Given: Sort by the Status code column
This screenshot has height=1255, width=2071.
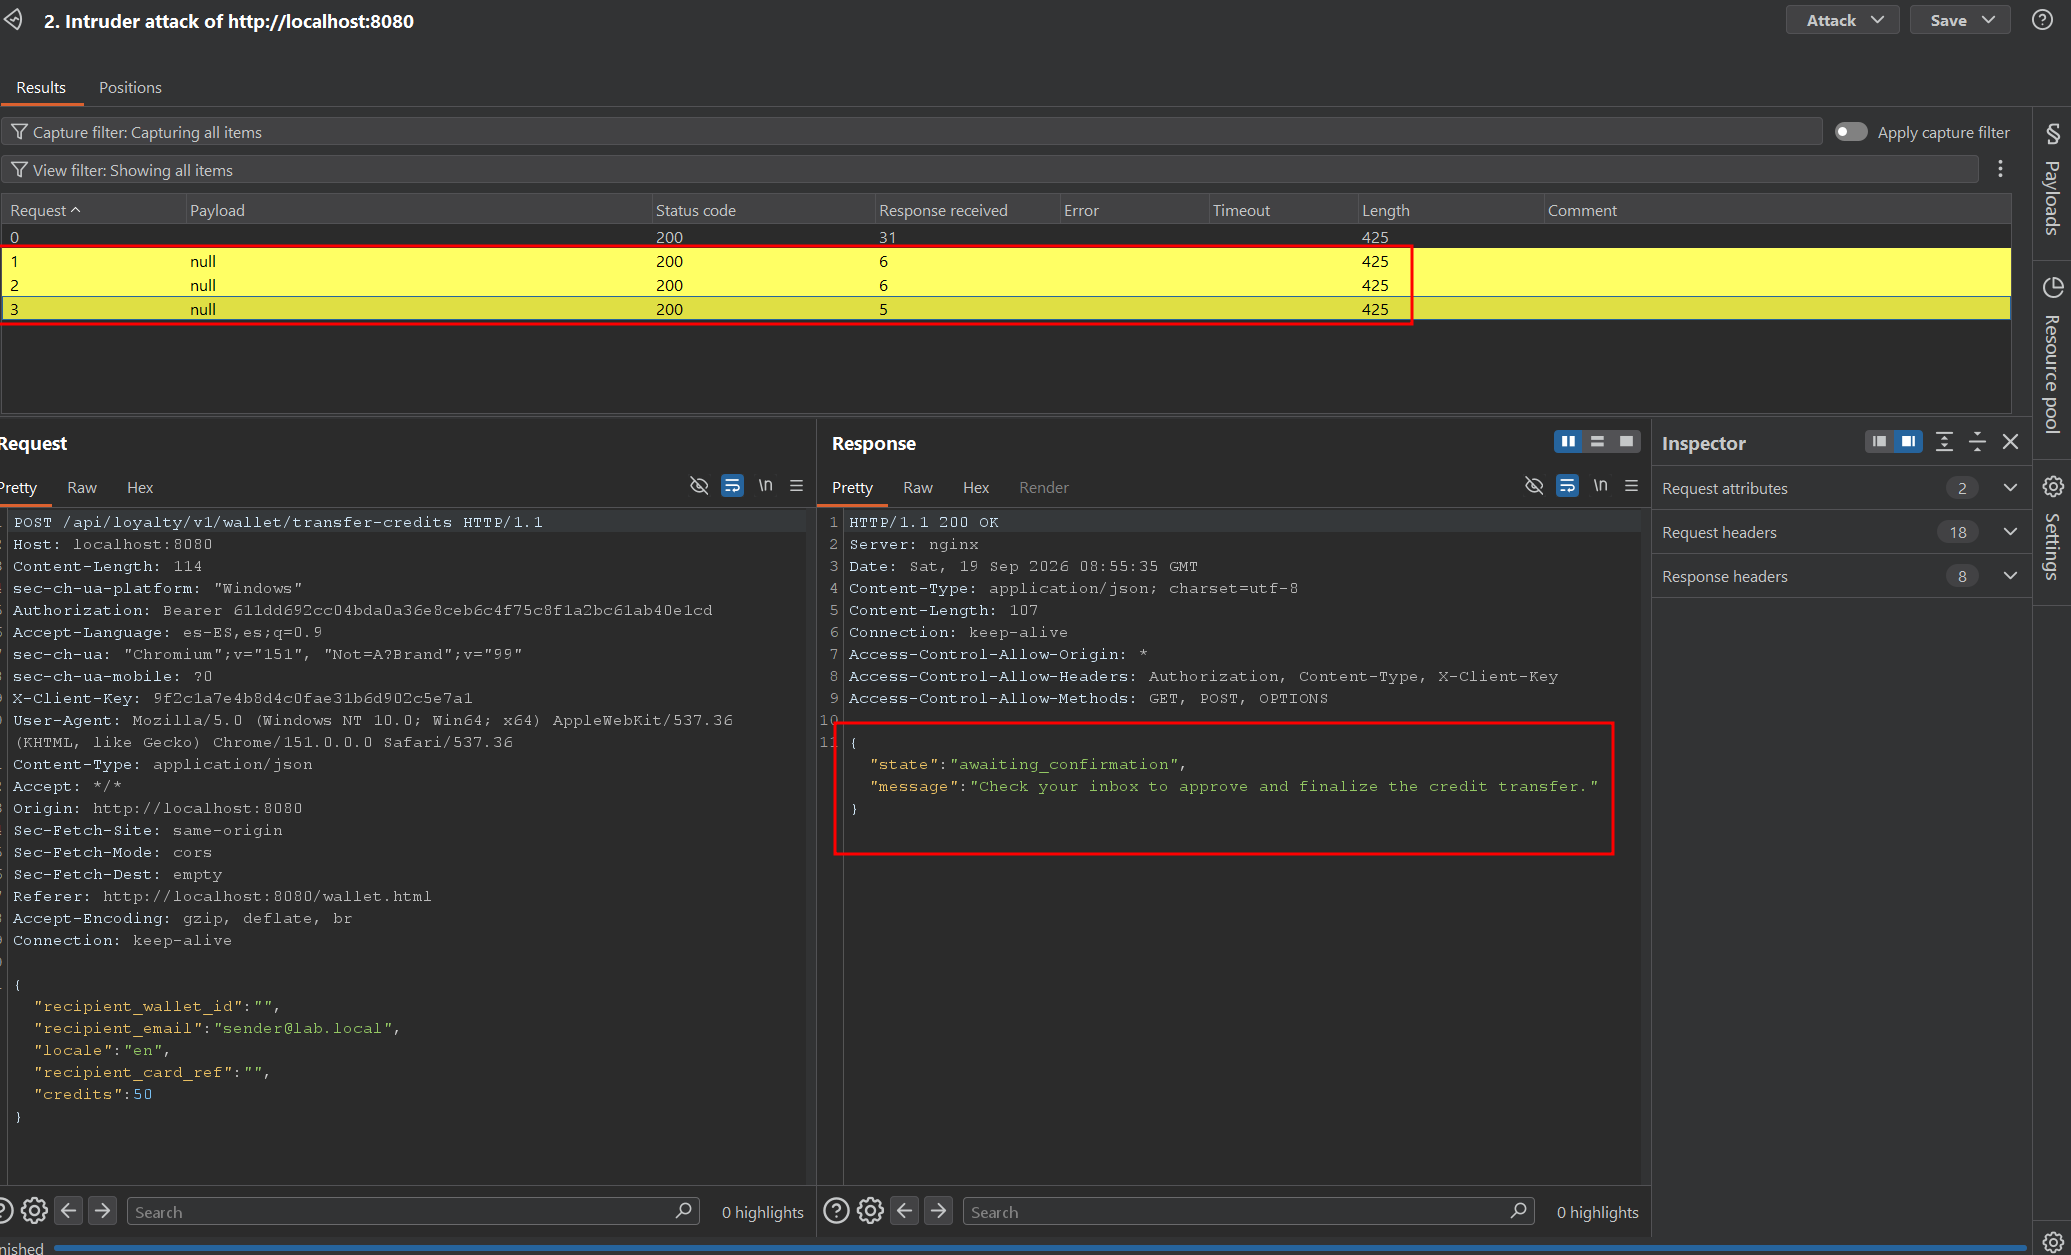Looking at the screenshot, I should [x=762, y=210].
